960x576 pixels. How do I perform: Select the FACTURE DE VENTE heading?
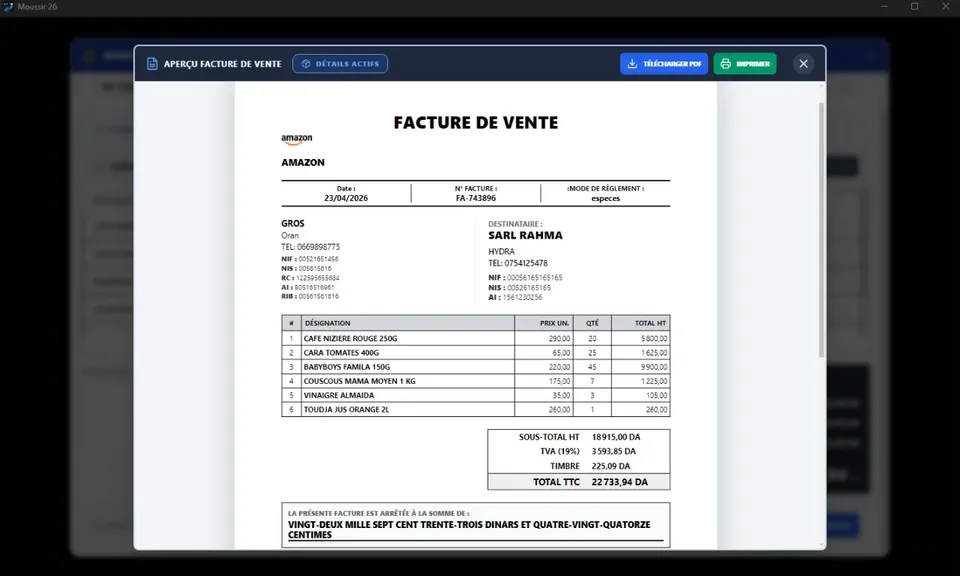(x=476, y=122)
